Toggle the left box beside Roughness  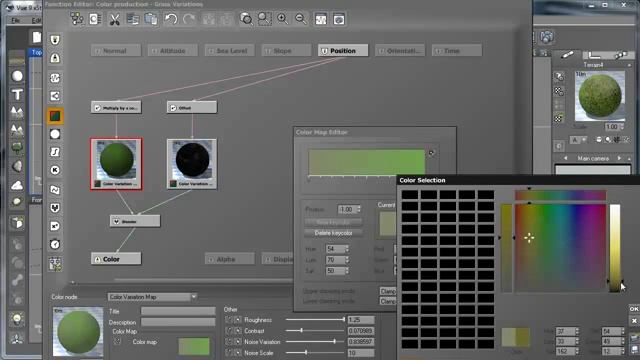[x=229, y=320]
